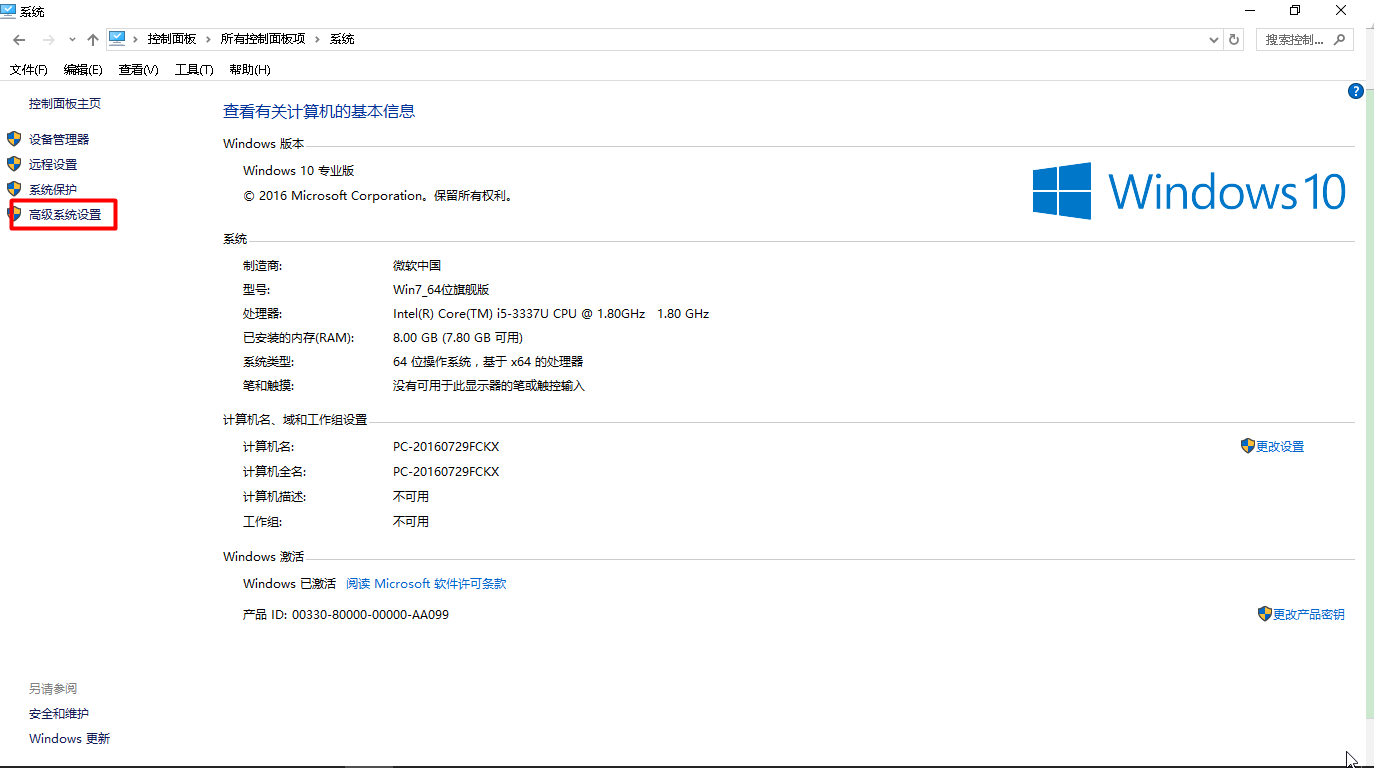Viewport: 1374px width, 768px height.
Task: Expand chevron after 控制面板 breadcrumb
Action: (209, 39)
